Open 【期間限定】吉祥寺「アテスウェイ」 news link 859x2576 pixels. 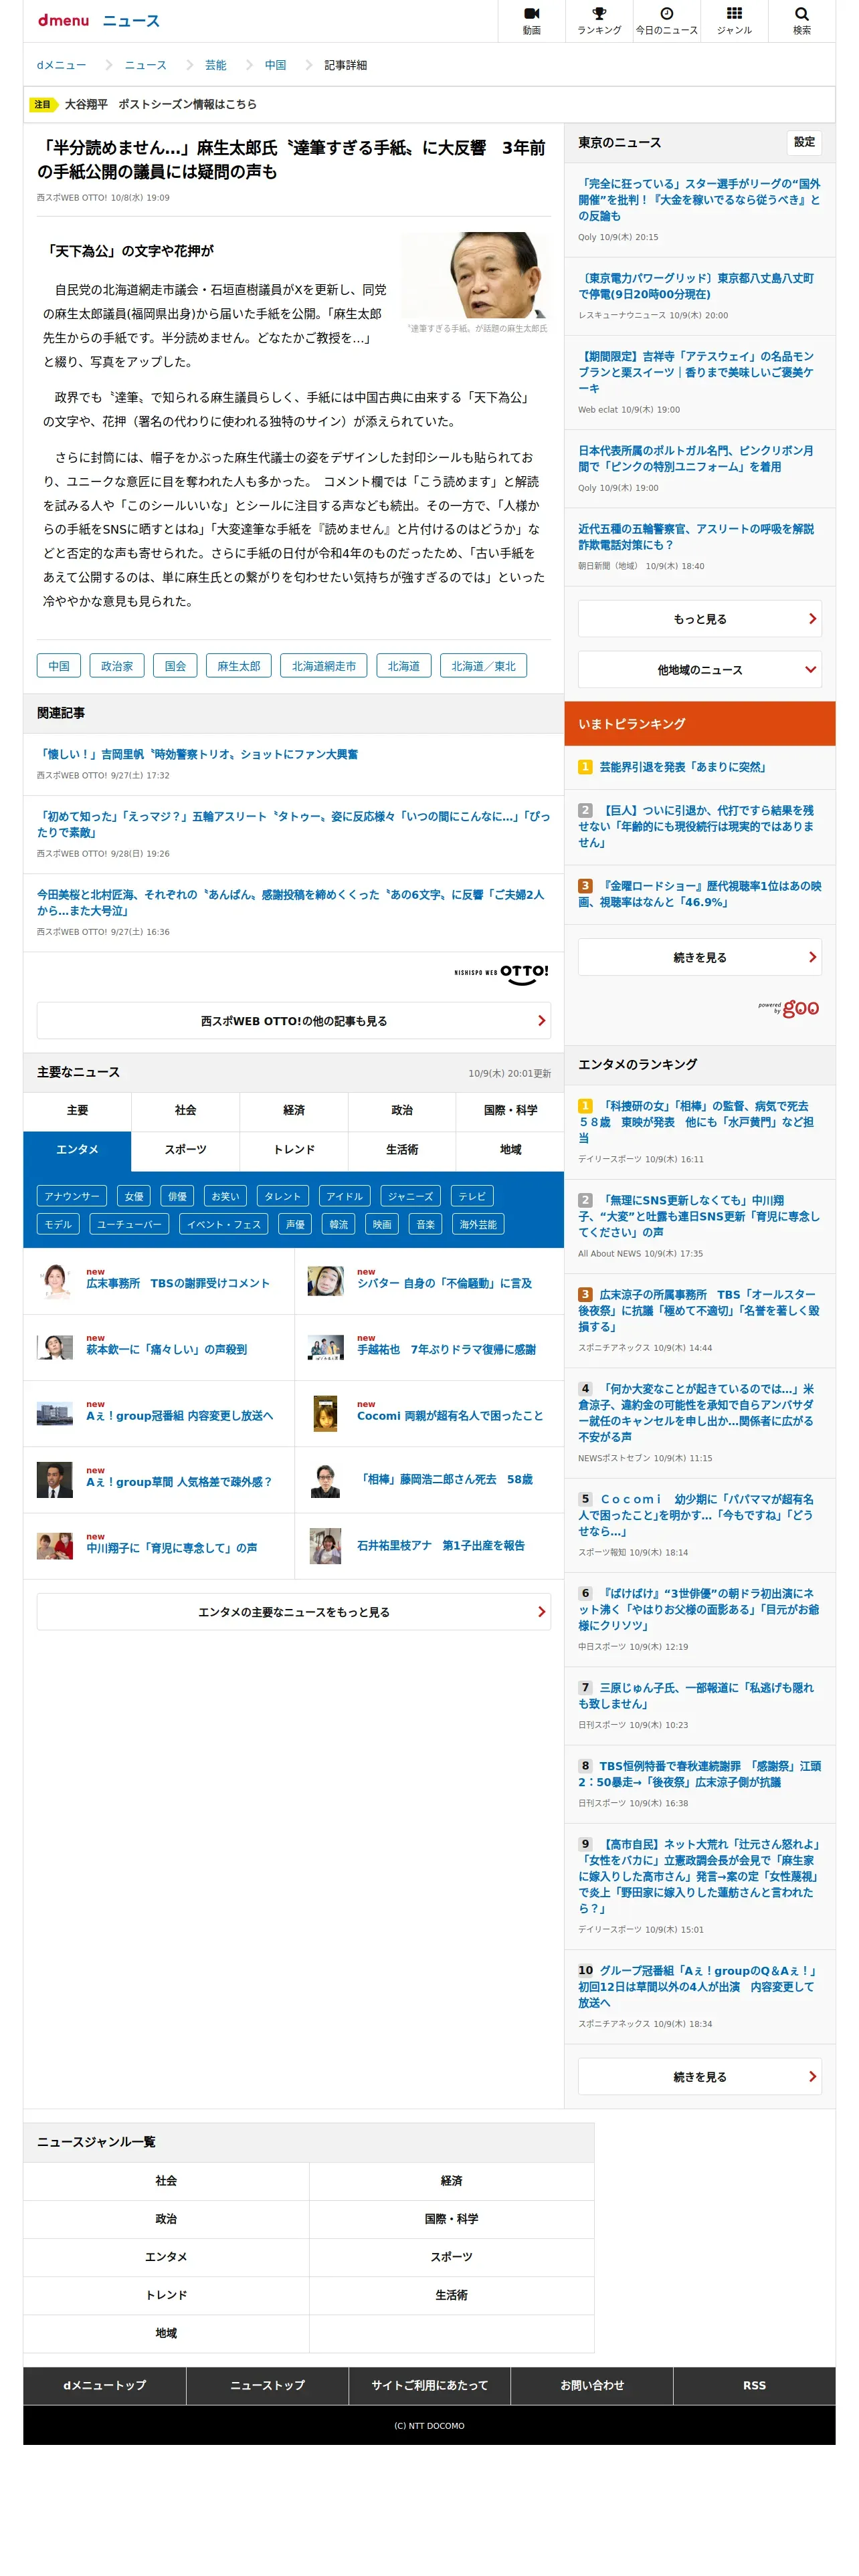696,372
